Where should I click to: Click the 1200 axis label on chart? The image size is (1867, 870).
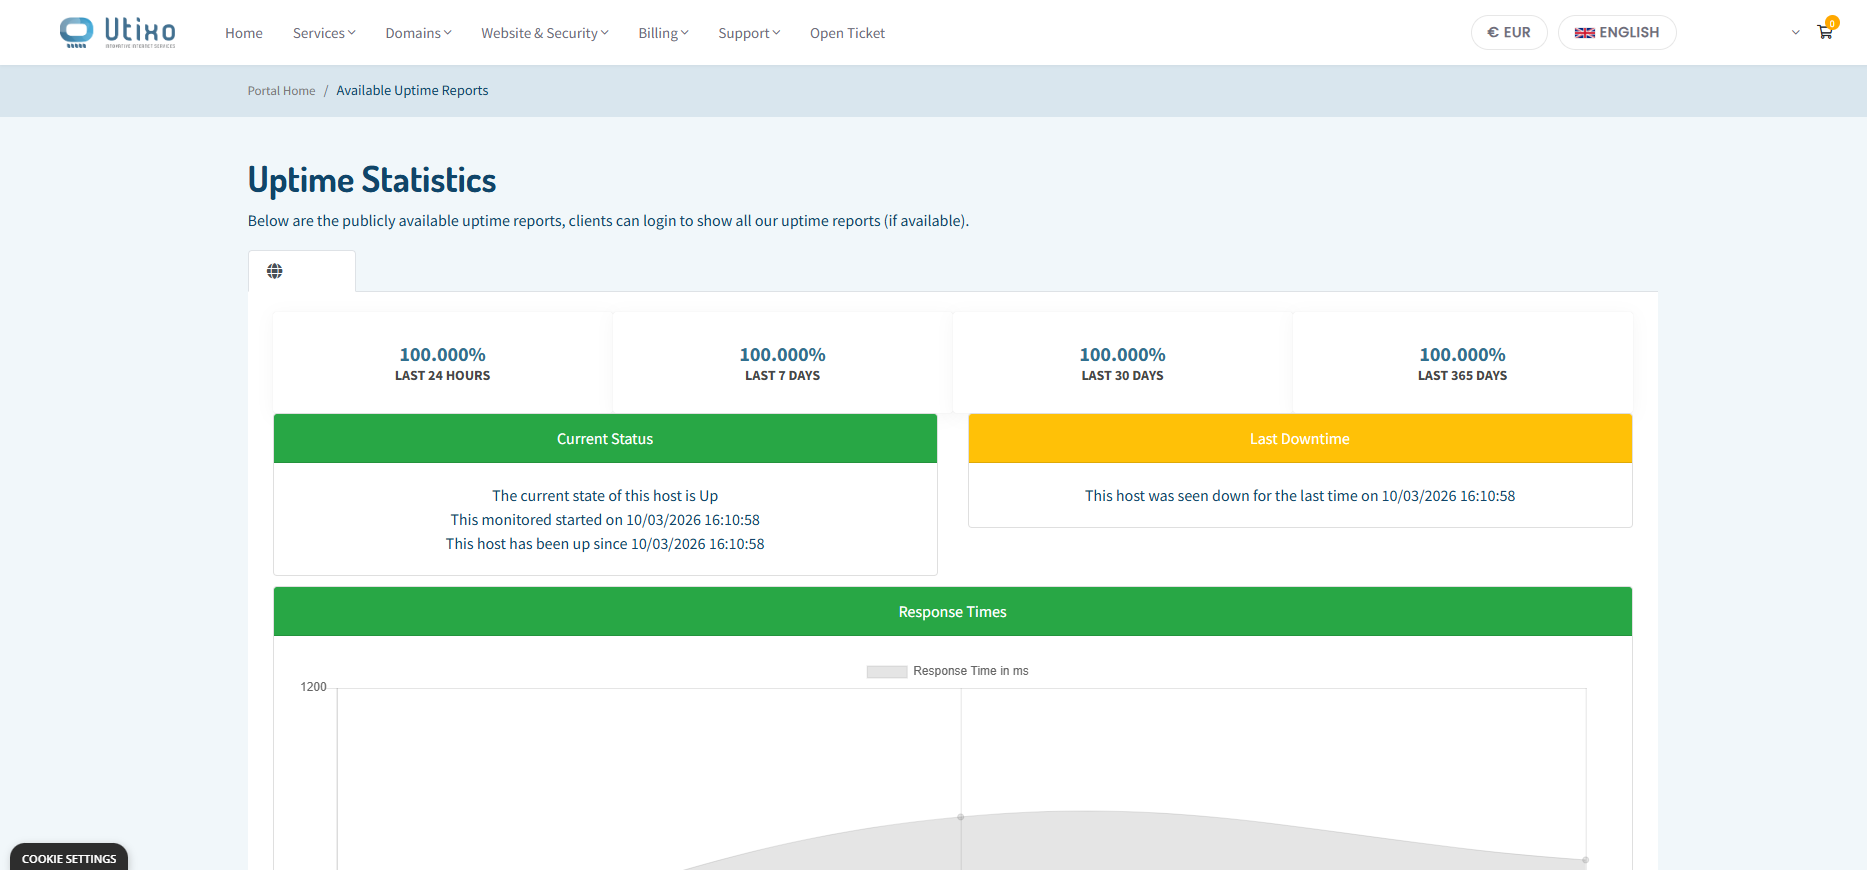[x=313, y=687]
